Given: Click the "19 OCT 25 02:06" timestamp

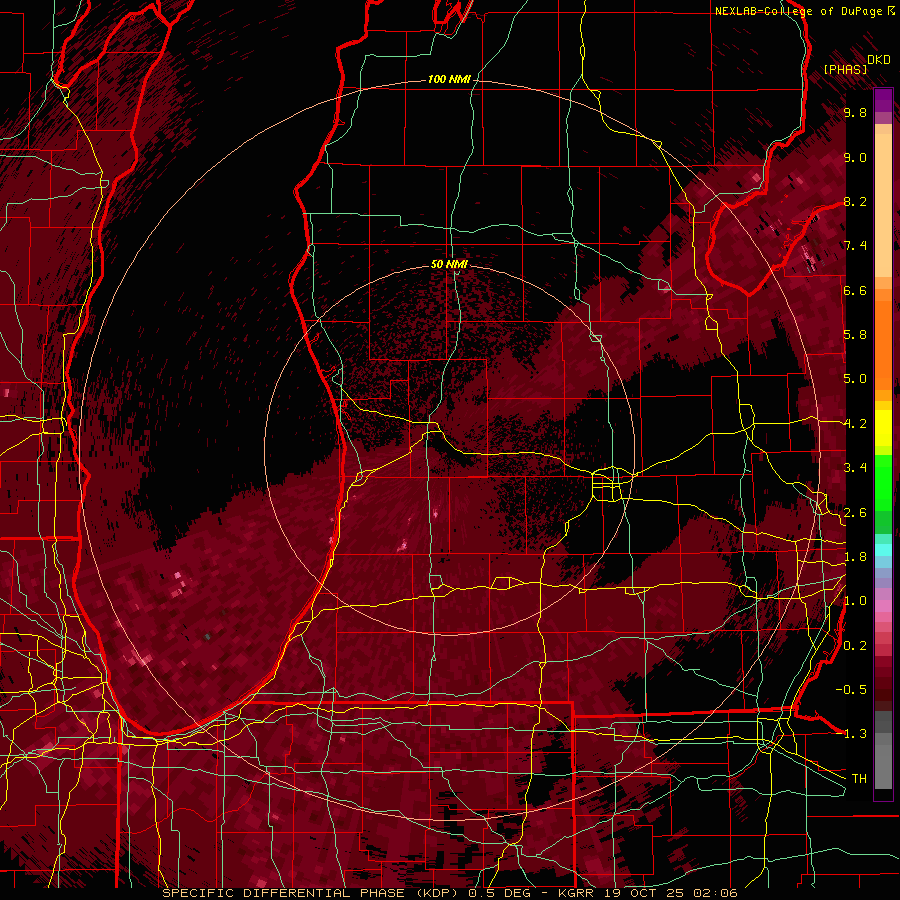Looking at the screenshot, I should [x=670, y=893].
